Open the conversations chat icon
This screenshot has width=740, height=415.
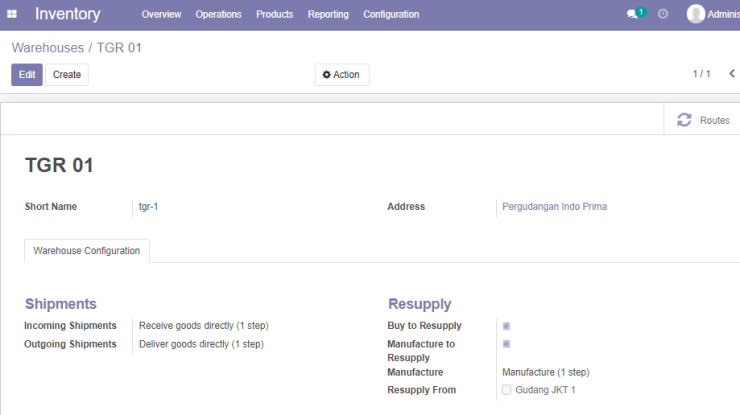[x=632, y=14]
